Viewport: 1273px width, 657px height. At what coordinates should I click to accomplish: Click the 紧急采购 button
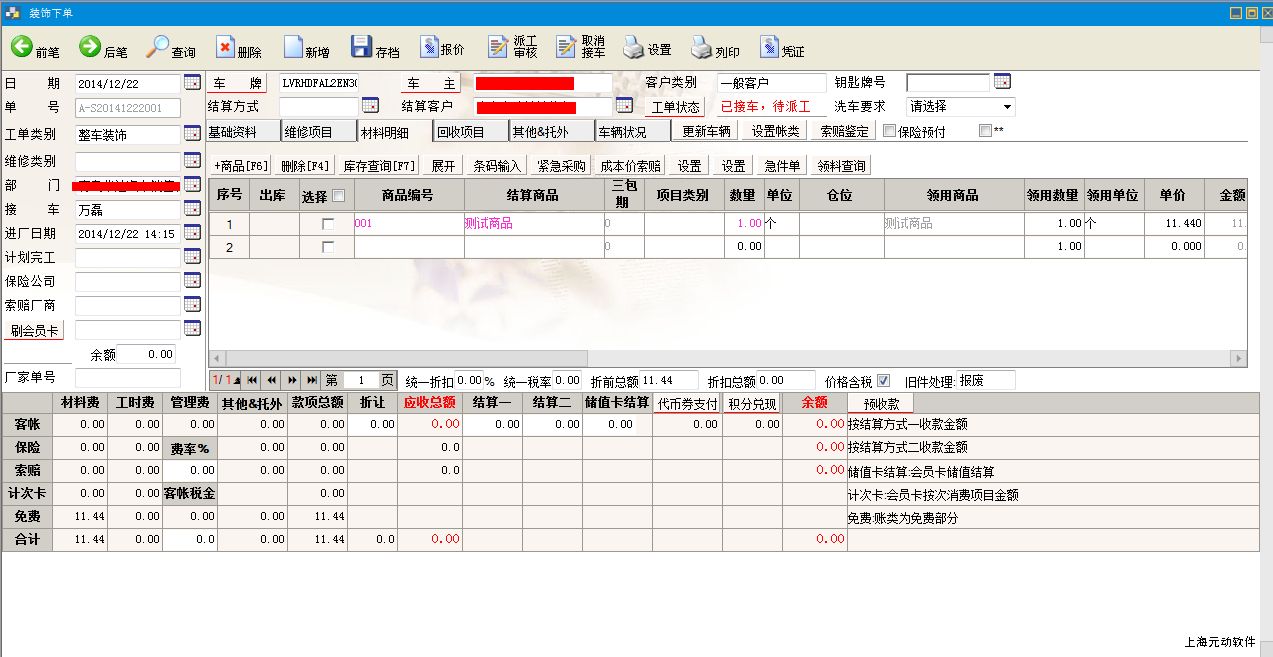tap(561, 166)
